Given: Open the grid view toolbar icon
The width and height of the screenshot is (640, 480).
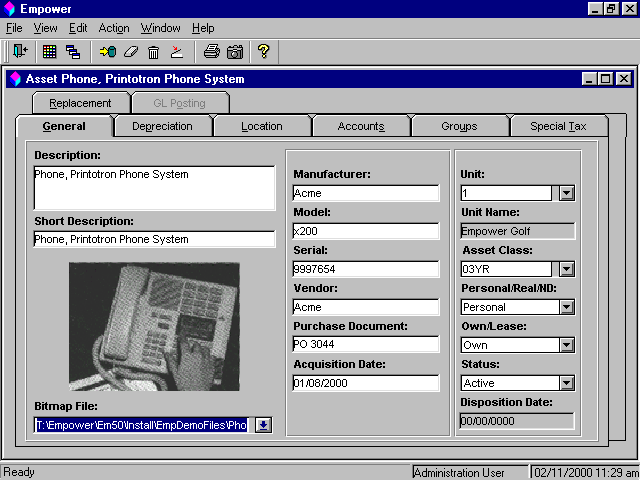Looking at the screenshot, I should [x=49, y=52].
